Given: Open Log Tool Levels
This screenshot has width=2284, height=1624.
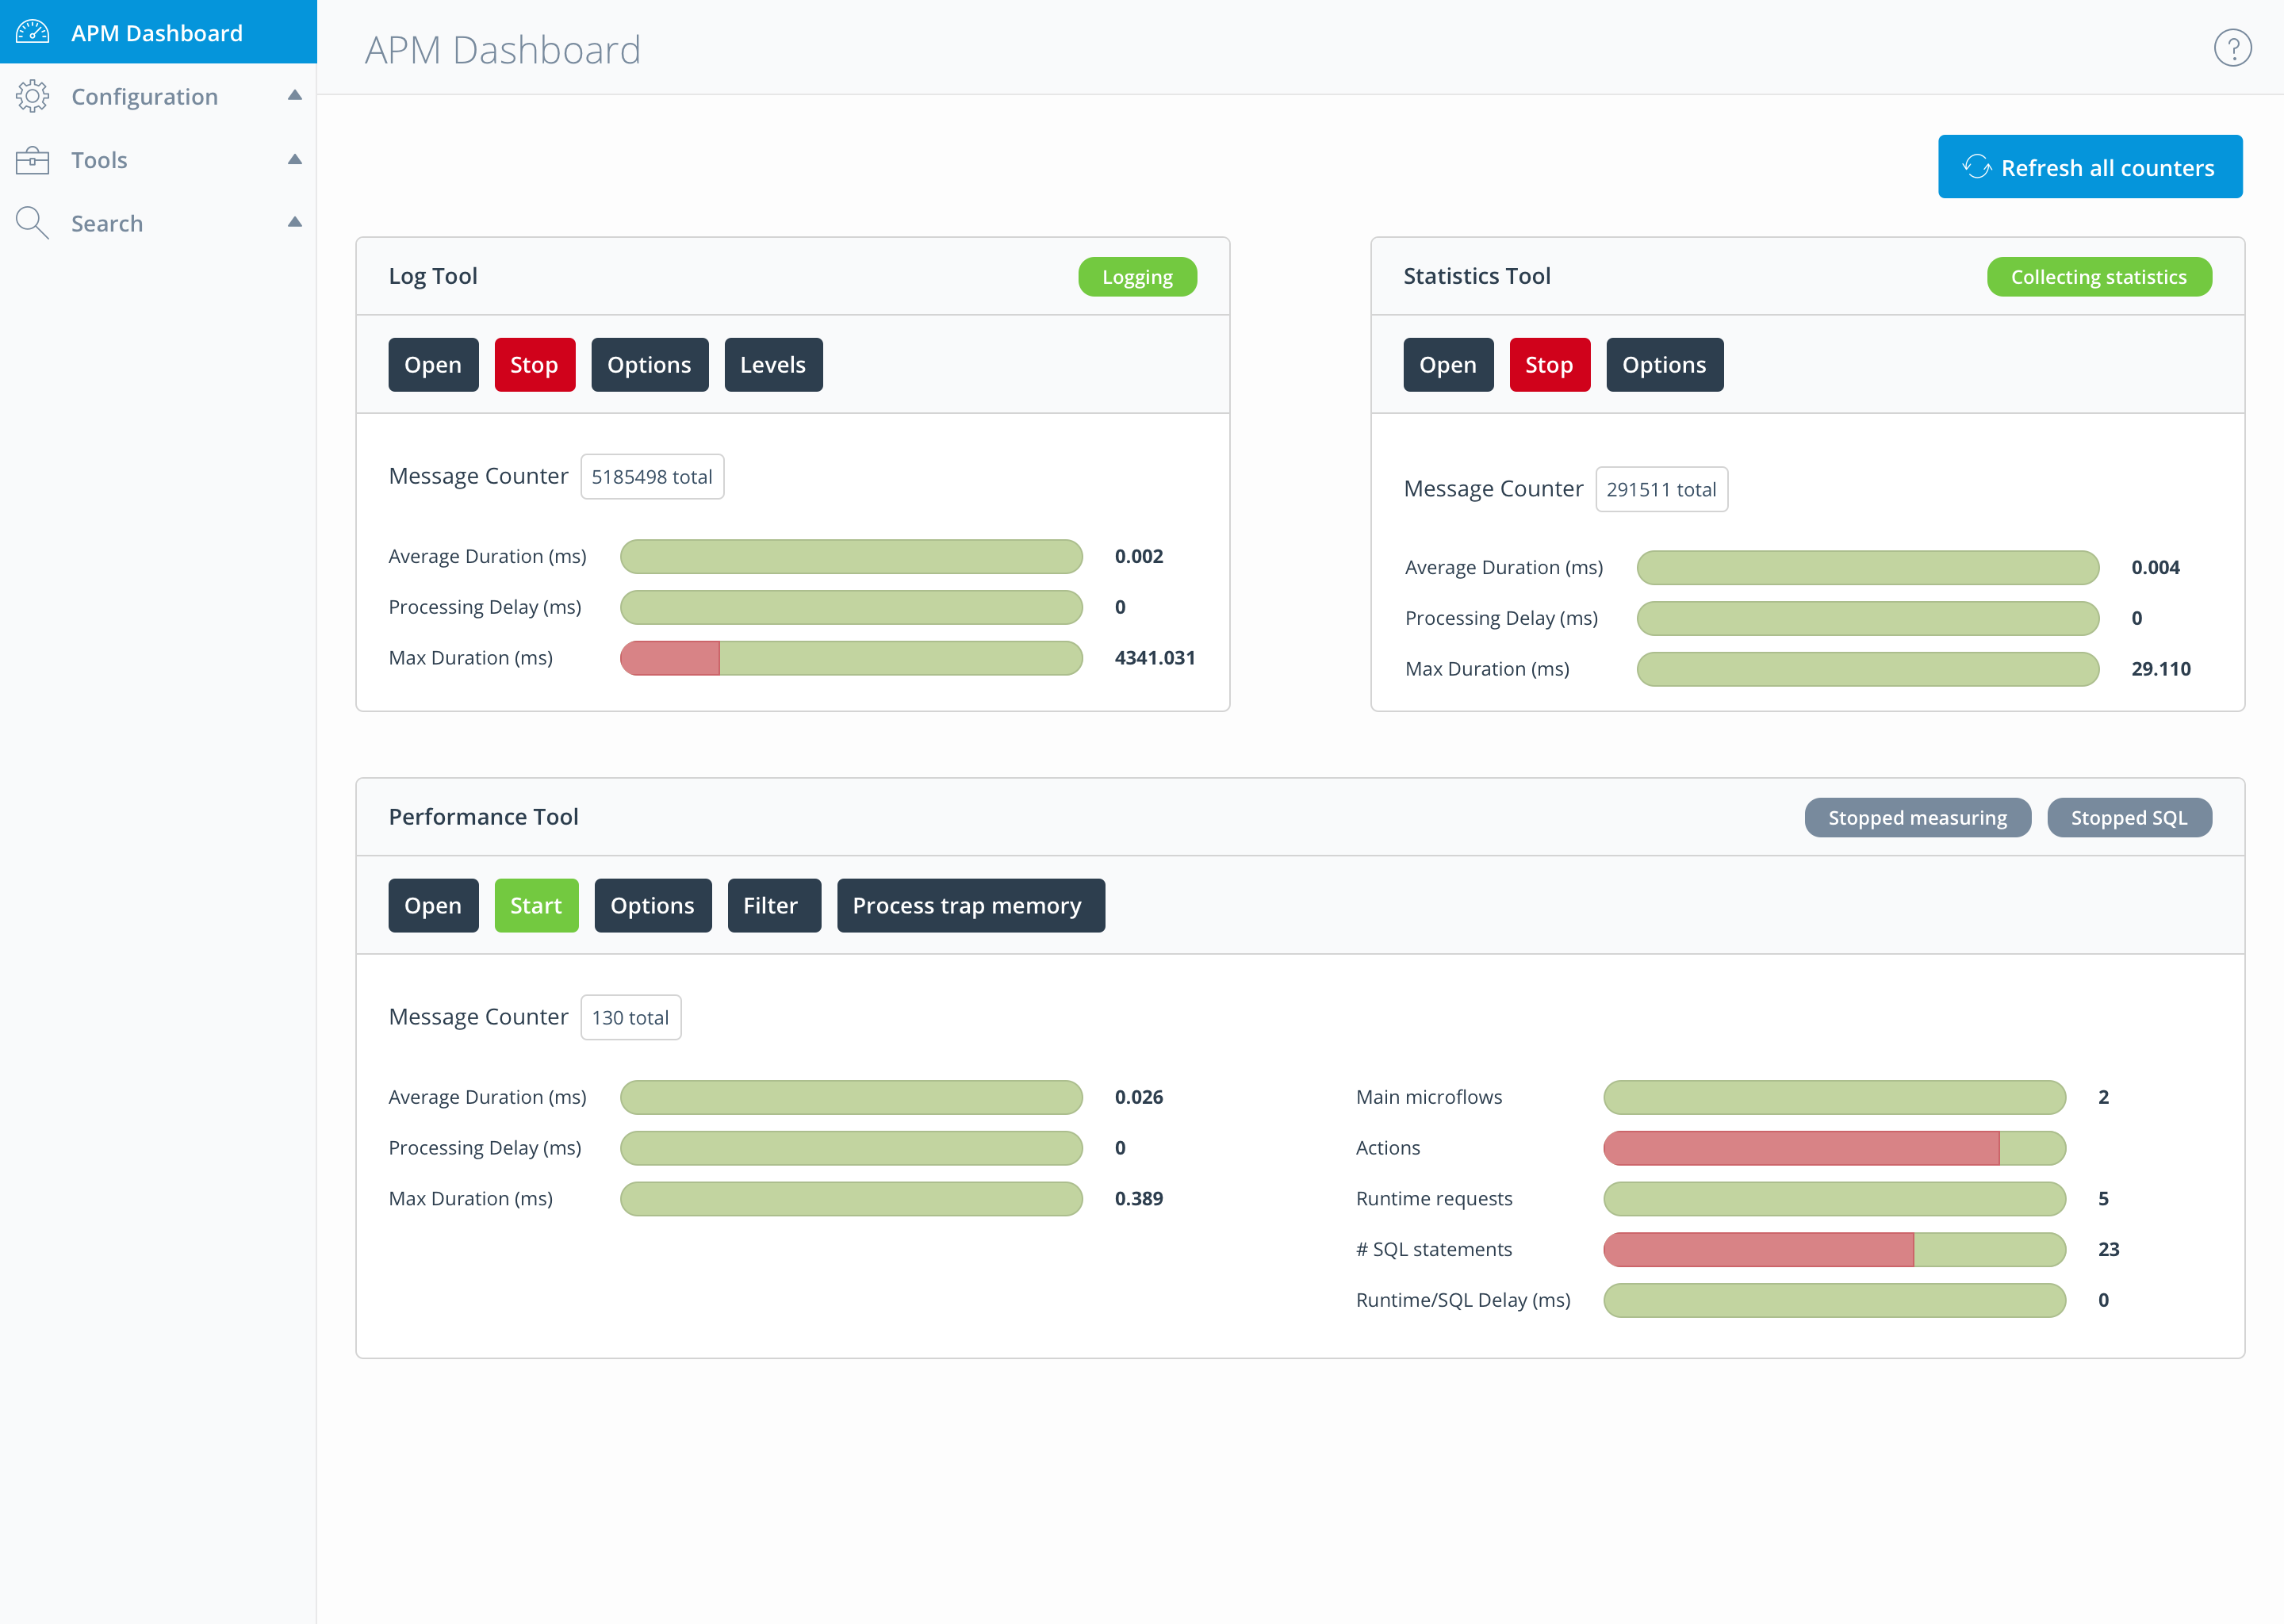Looking at the screenshot, I should click(x=773, y=365).
